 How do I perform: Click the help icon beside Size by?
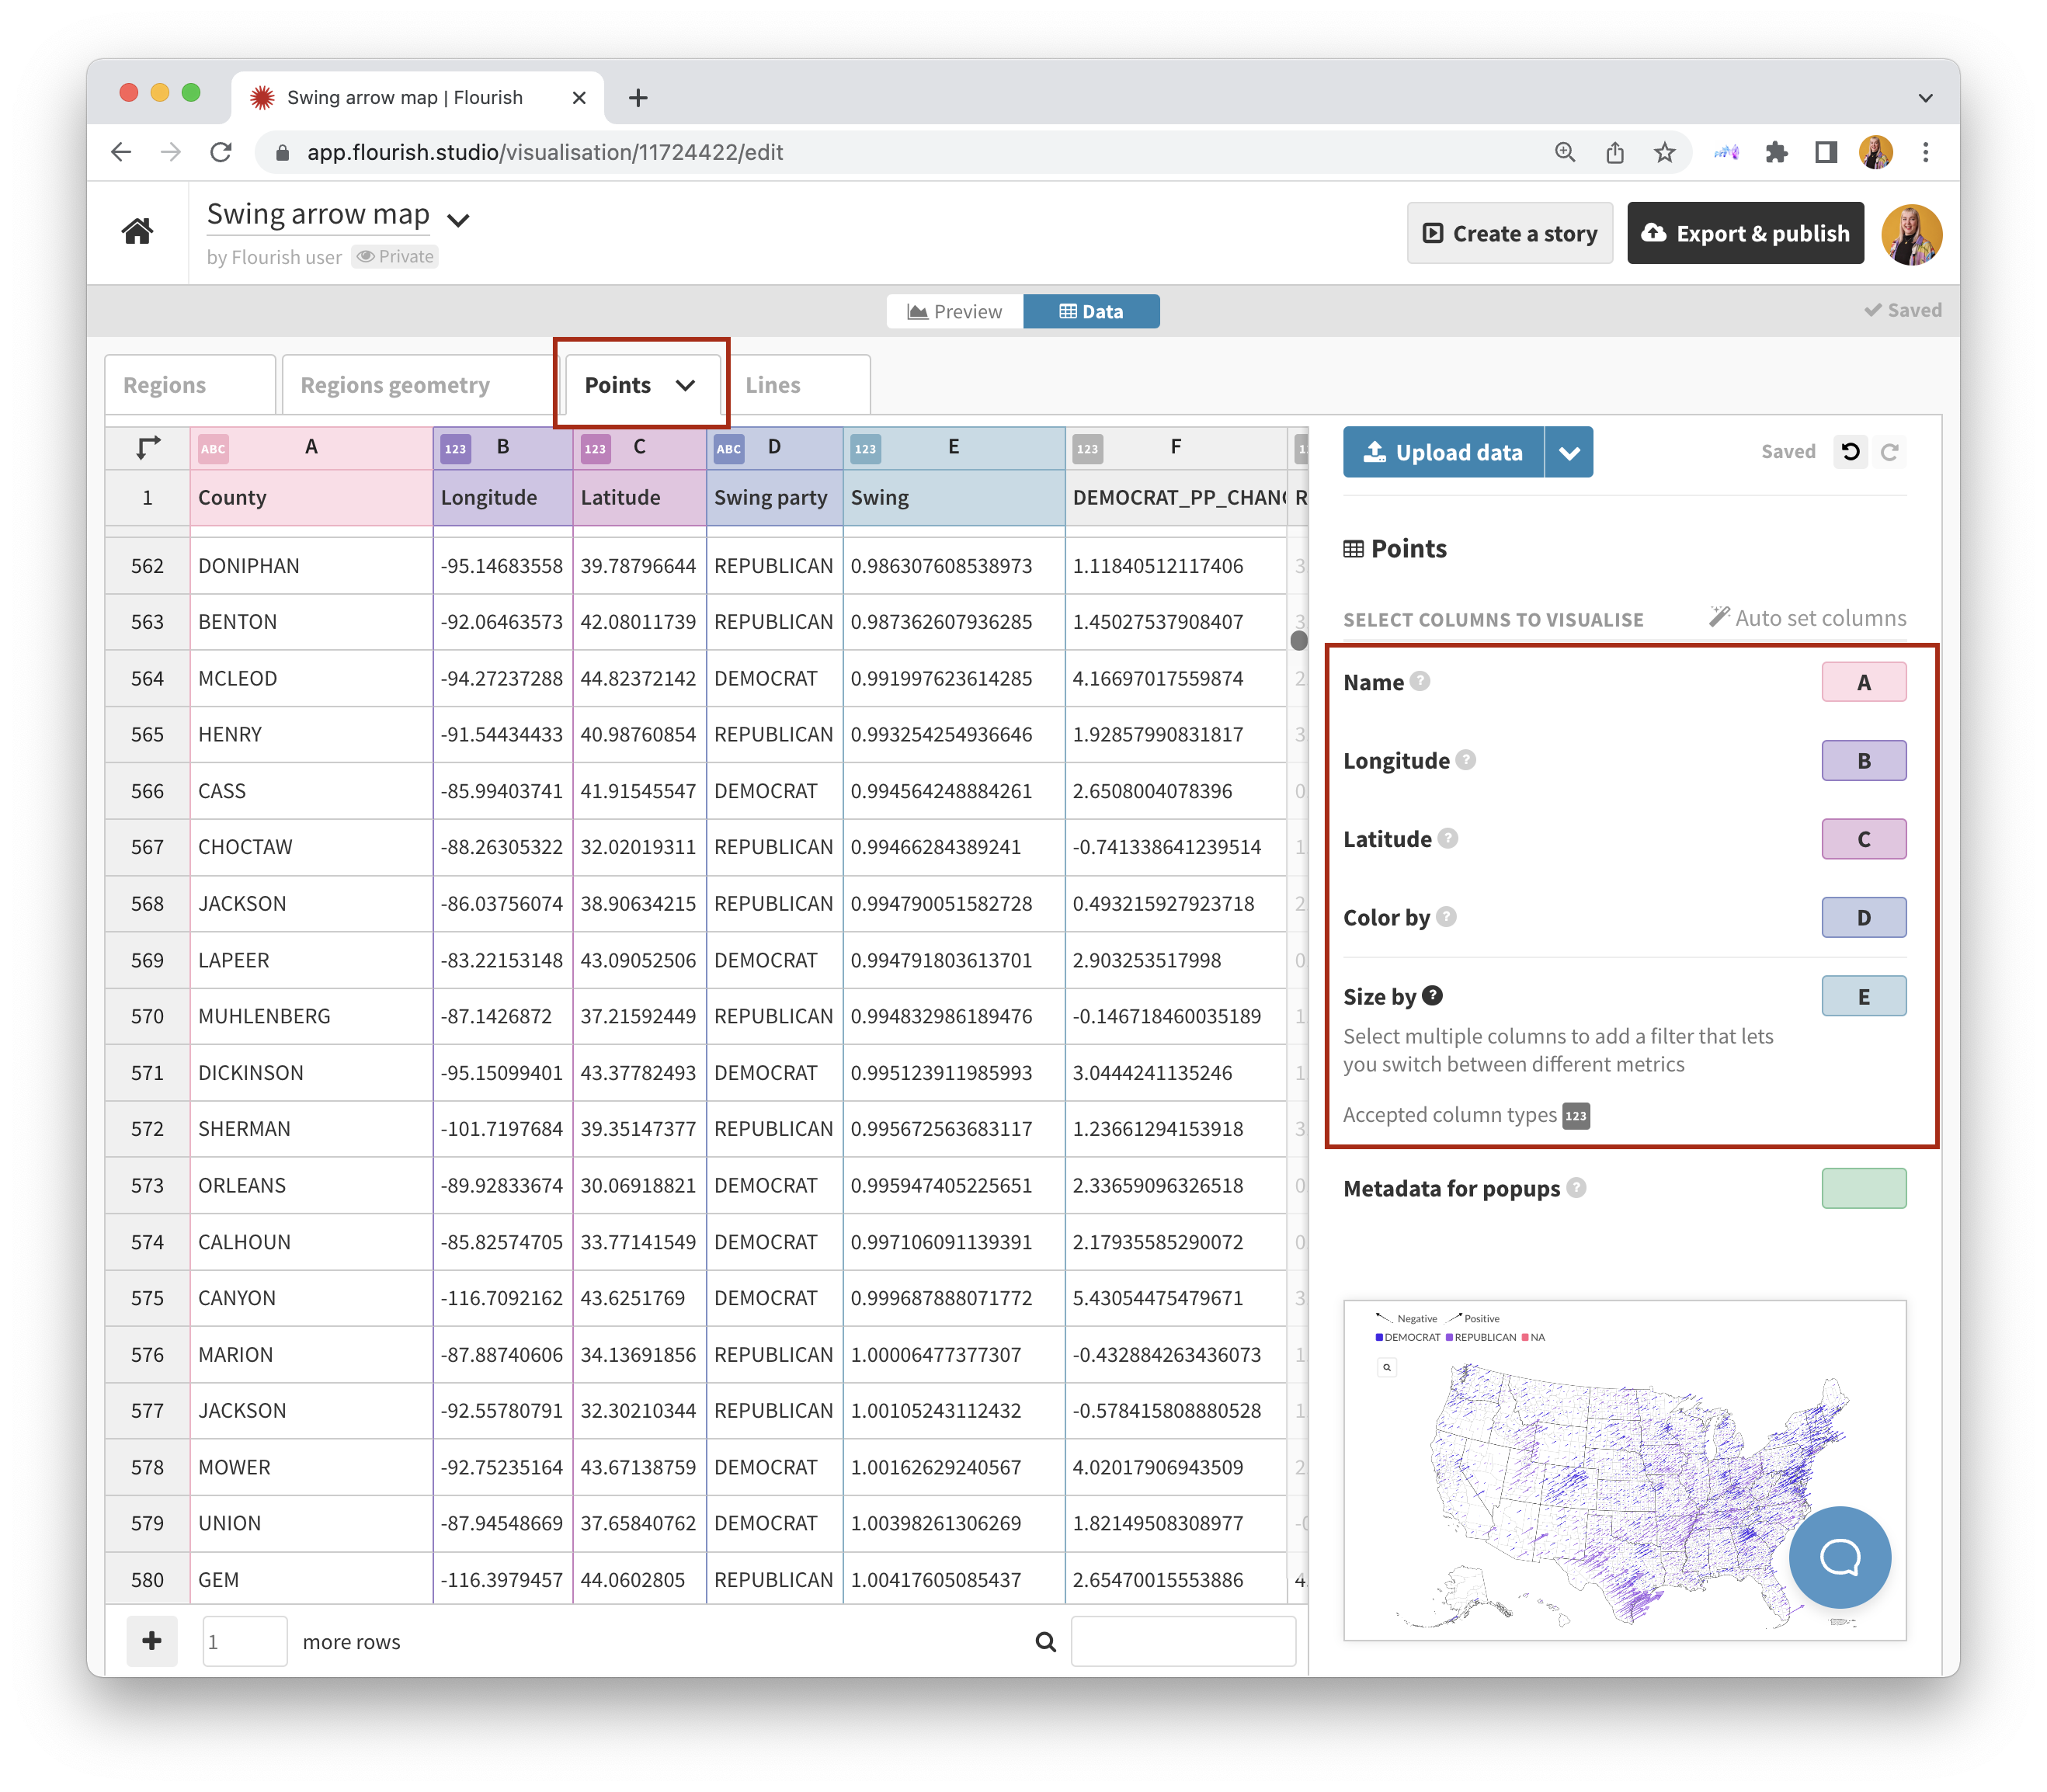tap(1432, 995)
